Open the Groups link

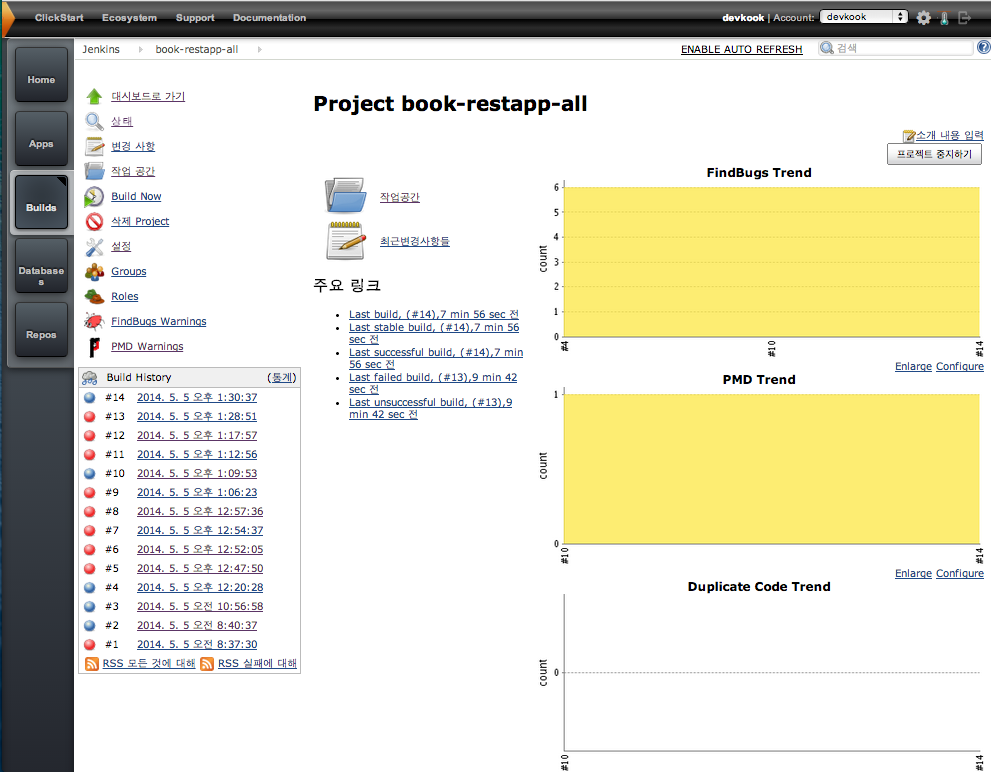coord(129,272)
